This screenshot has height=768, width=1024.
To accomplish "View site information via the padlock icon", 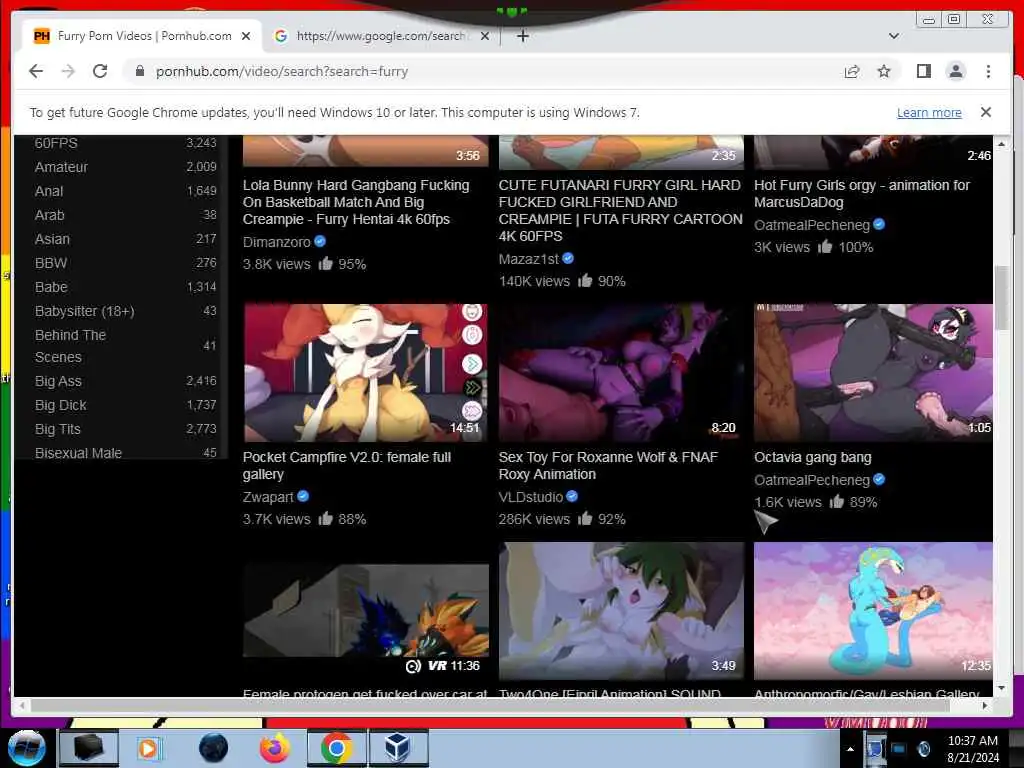I will pos(139,71).
